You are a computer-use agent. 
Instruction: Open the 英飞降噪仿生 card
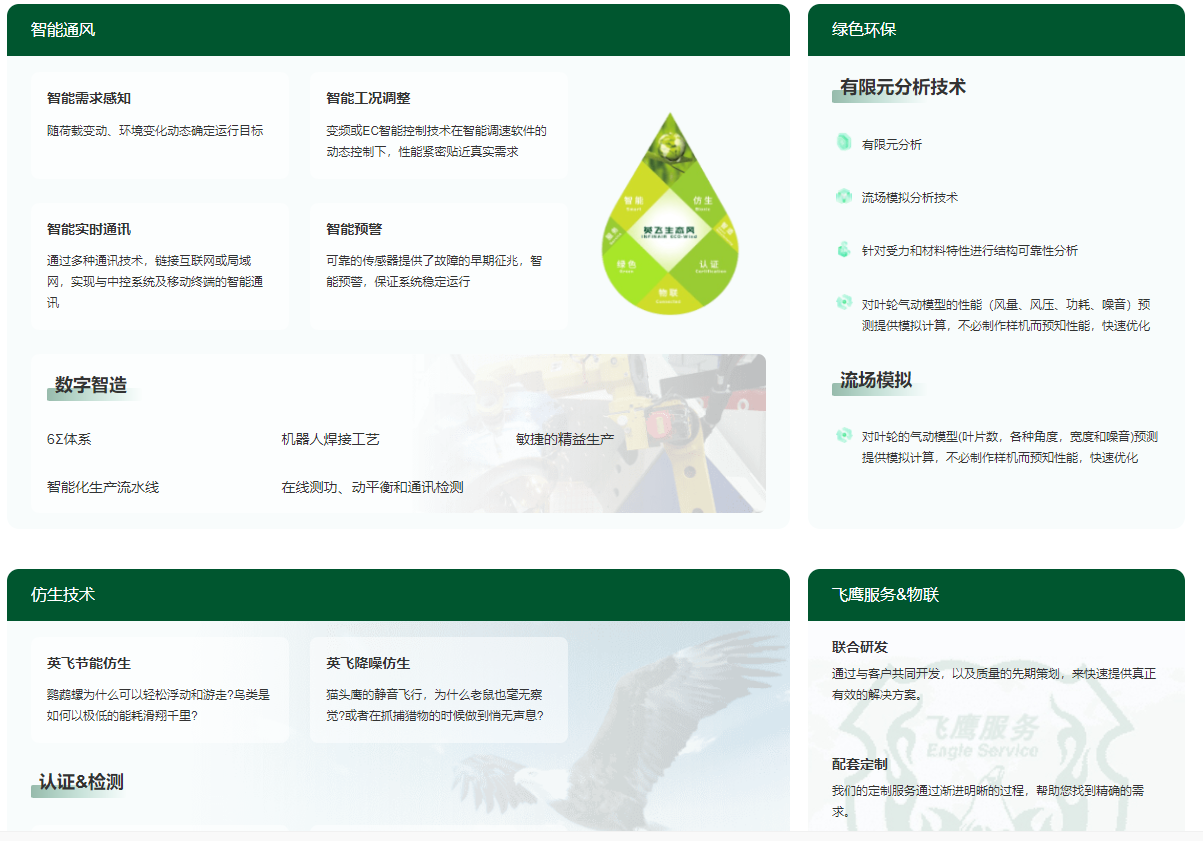click(x=438, y=689)
